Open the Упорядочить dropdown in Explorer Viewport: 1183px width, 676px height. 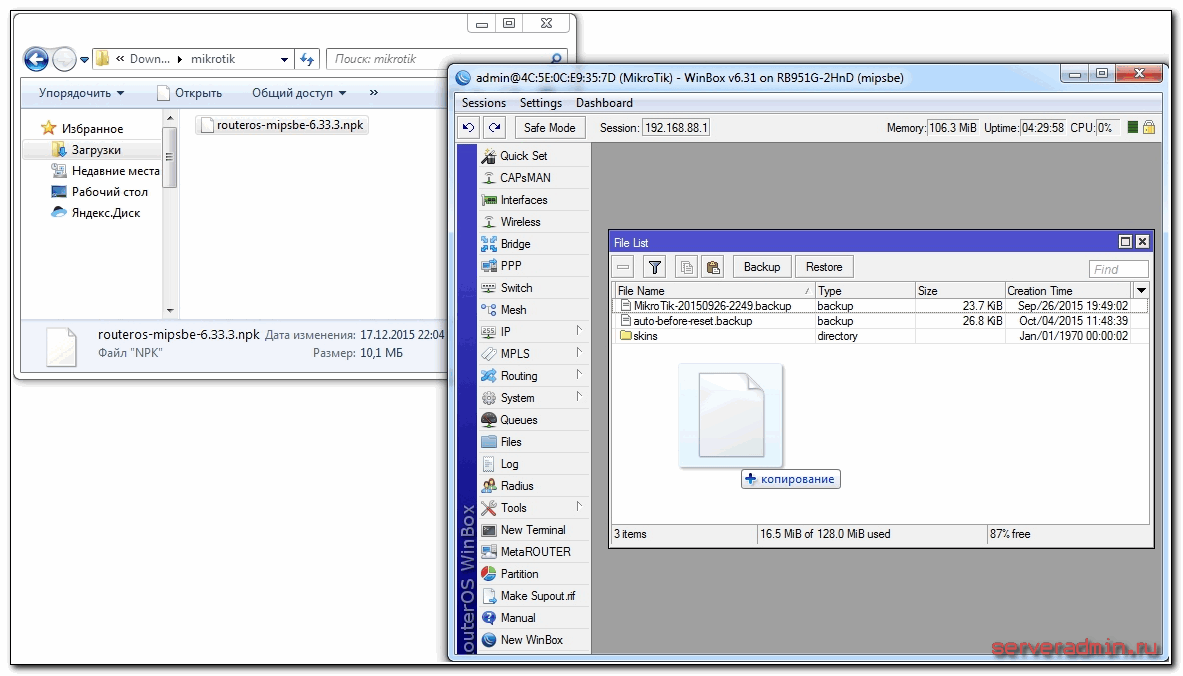[x=81, y=93]
